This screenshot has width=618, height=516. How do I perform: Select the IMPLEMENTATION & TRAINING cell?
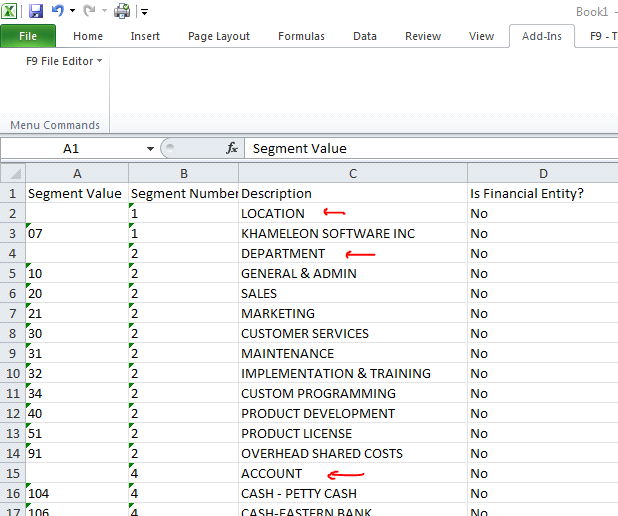353,373
